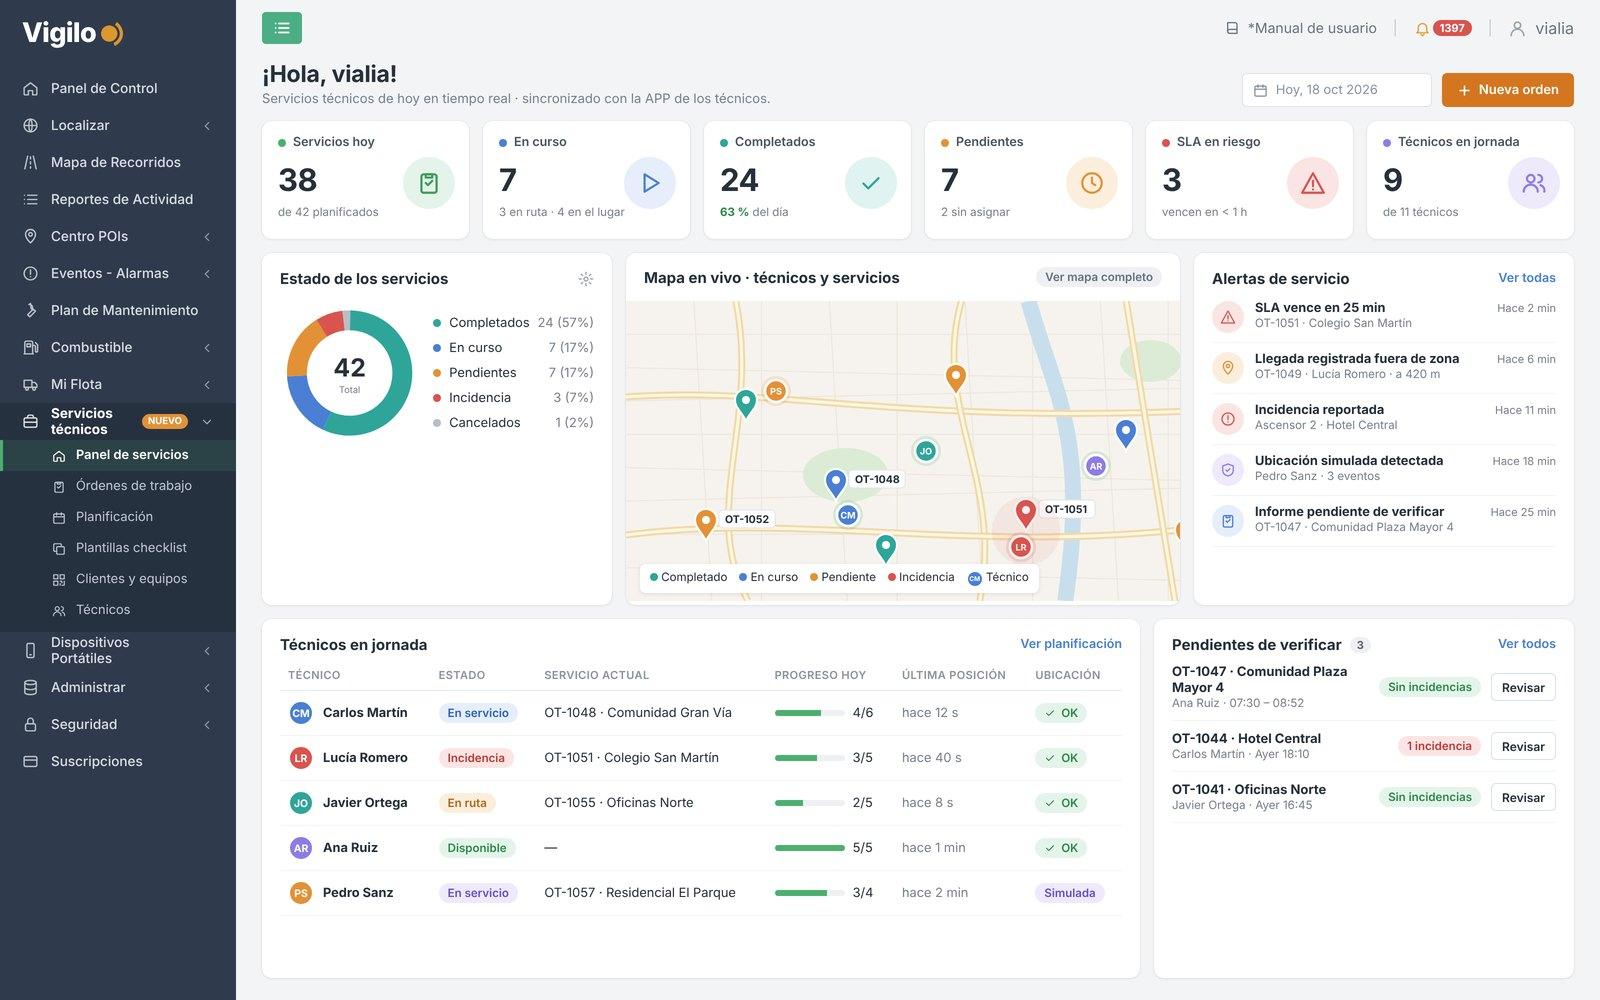Image resolution: width=1600 pixels, height=1000 pixels.
Task: Click the JO technician marker on map
Action: (x=926, y=451)
